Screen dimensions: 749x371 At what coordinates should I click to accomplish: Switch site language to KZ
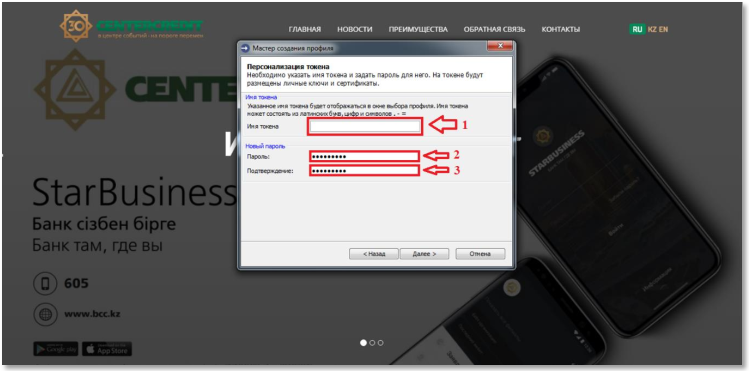[x=653, y=29]
